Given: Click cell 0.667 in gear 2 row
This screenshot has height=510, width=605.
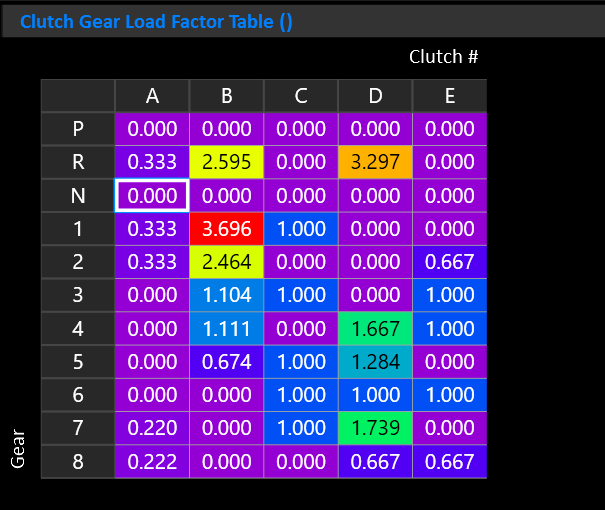Looking at the screenshot, I should (450, 262).
